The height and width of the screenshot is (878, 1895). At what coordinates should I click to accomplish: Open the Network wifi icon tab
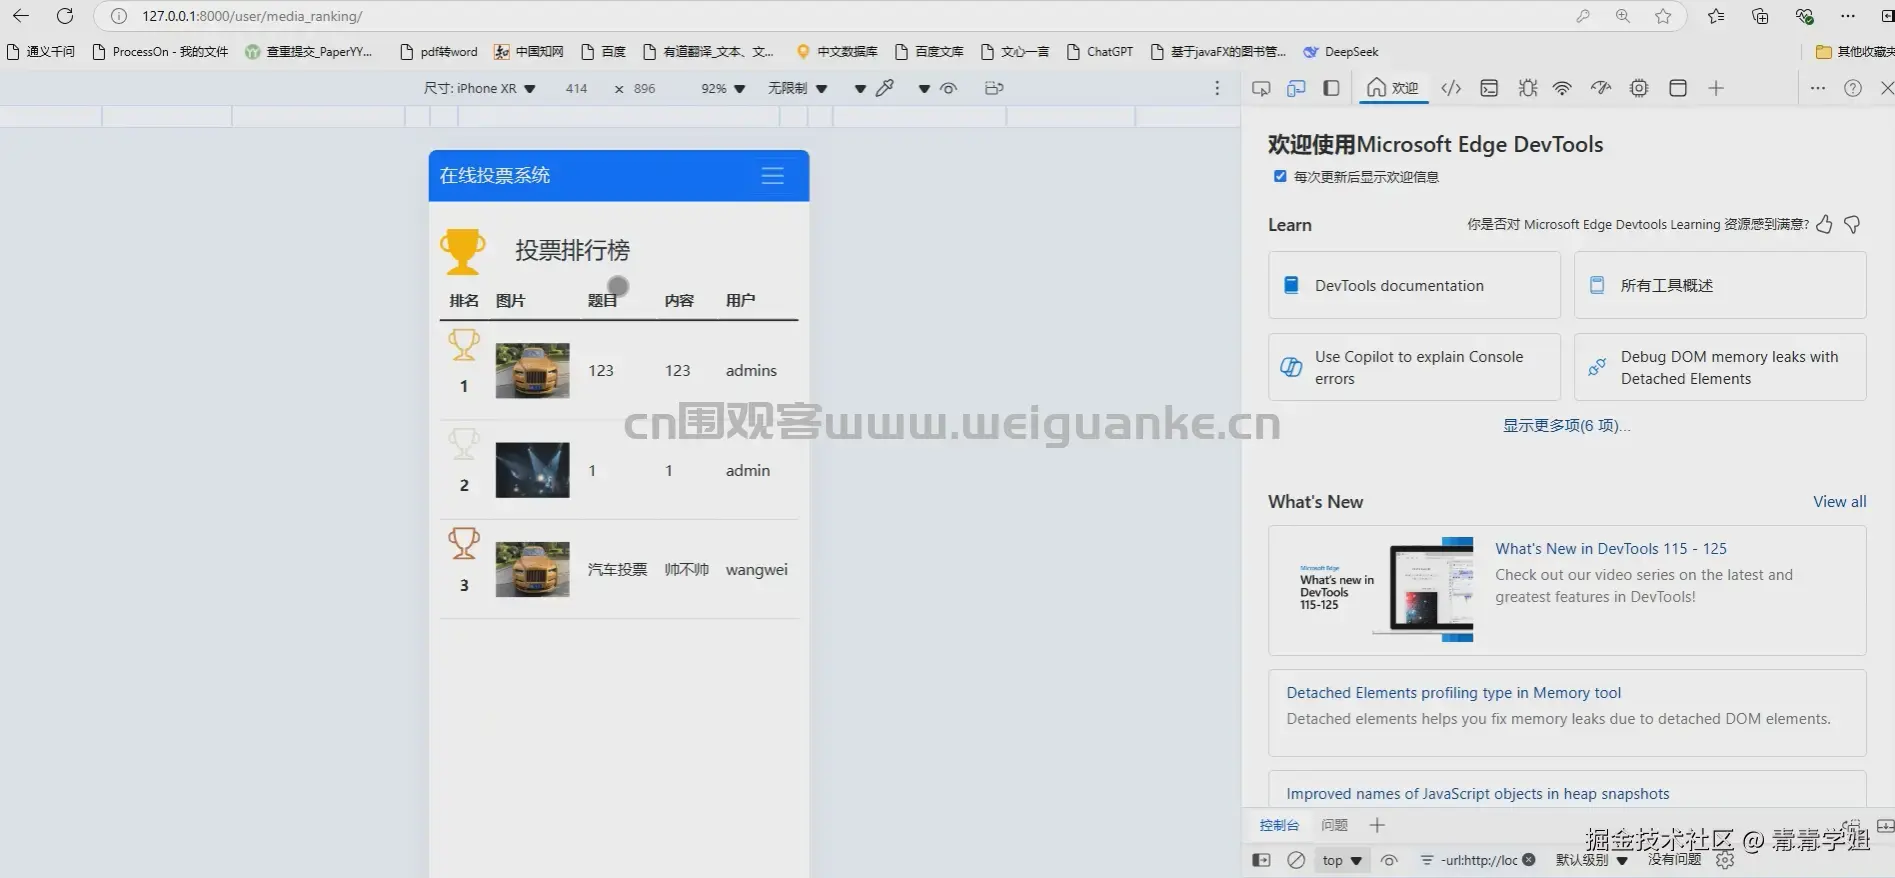1562,88
